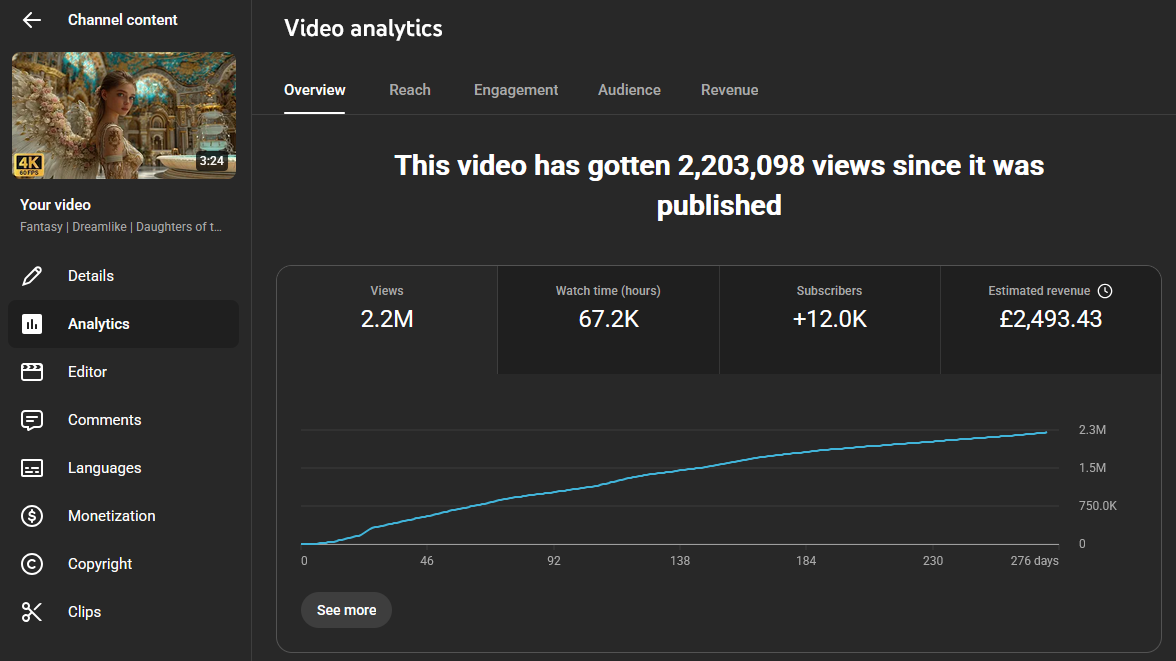
Task: Select the Subscribers metric card
Action: pos(830,320)
